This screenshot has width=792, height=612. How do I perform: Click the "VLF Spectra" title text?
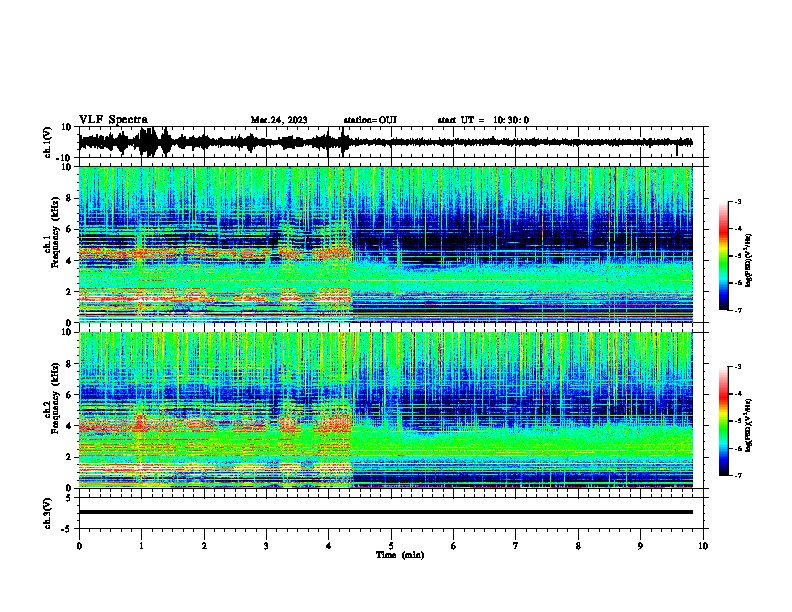[113, 120]
